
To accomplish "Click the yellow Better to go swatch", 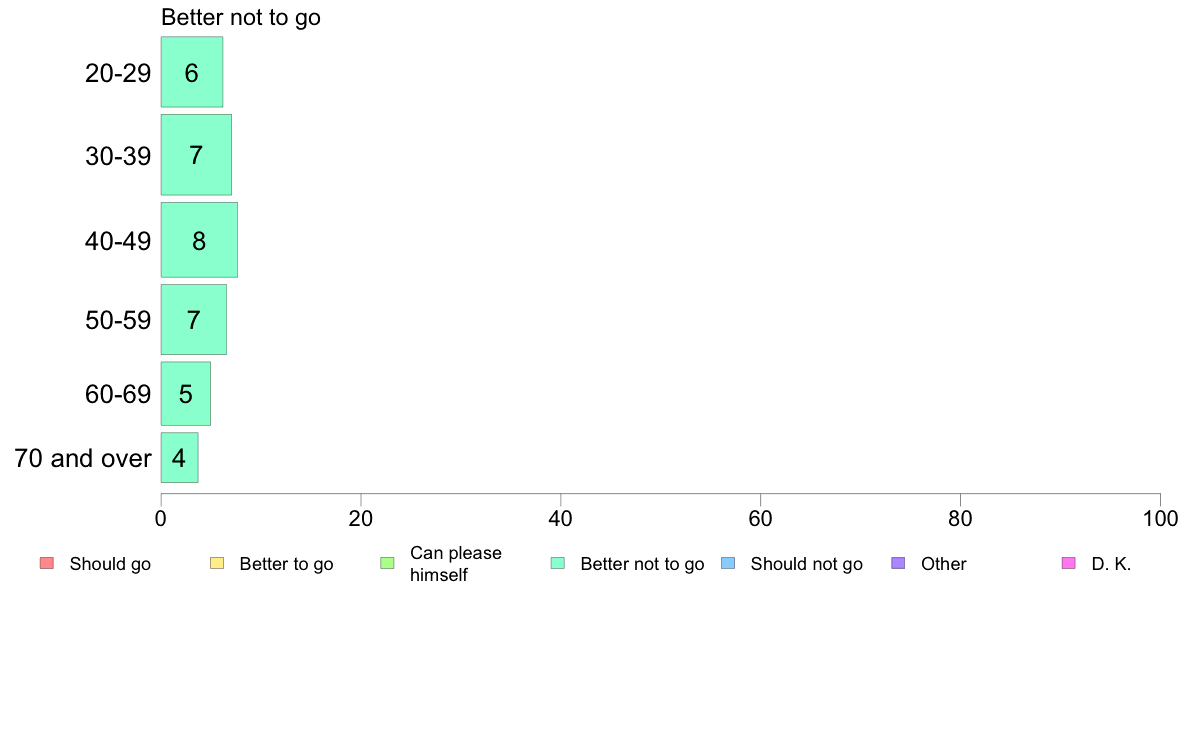I will [217, 563].
